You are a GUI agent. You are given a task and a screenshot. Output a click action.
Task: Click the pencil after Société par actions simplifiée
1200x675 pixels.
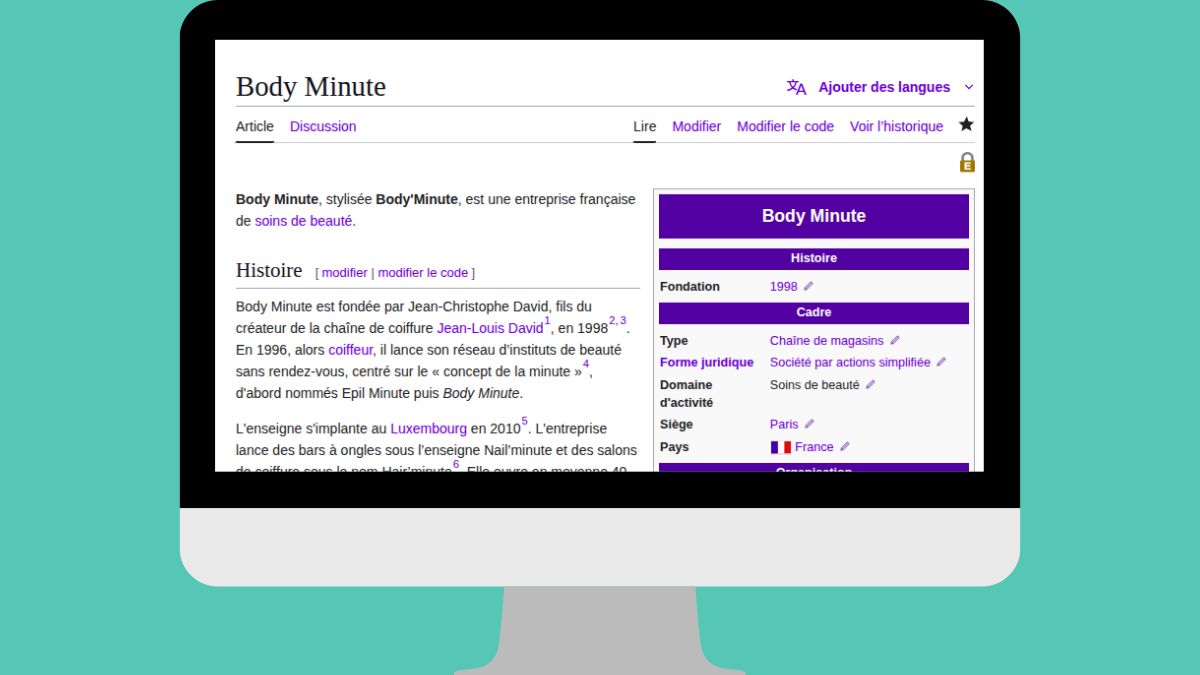click(x=941, y=362)
